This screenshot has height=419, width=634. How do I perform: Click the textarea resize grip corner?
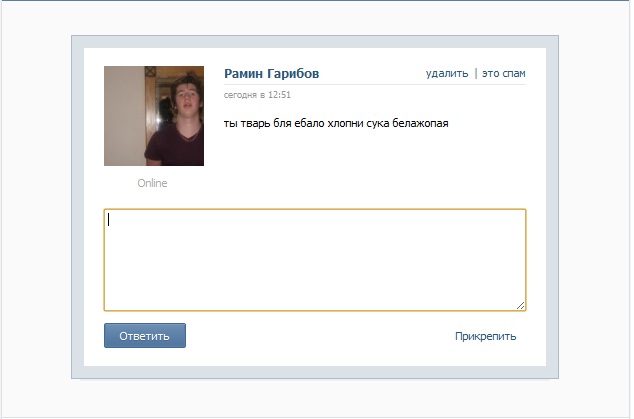(x=521, y=306)
